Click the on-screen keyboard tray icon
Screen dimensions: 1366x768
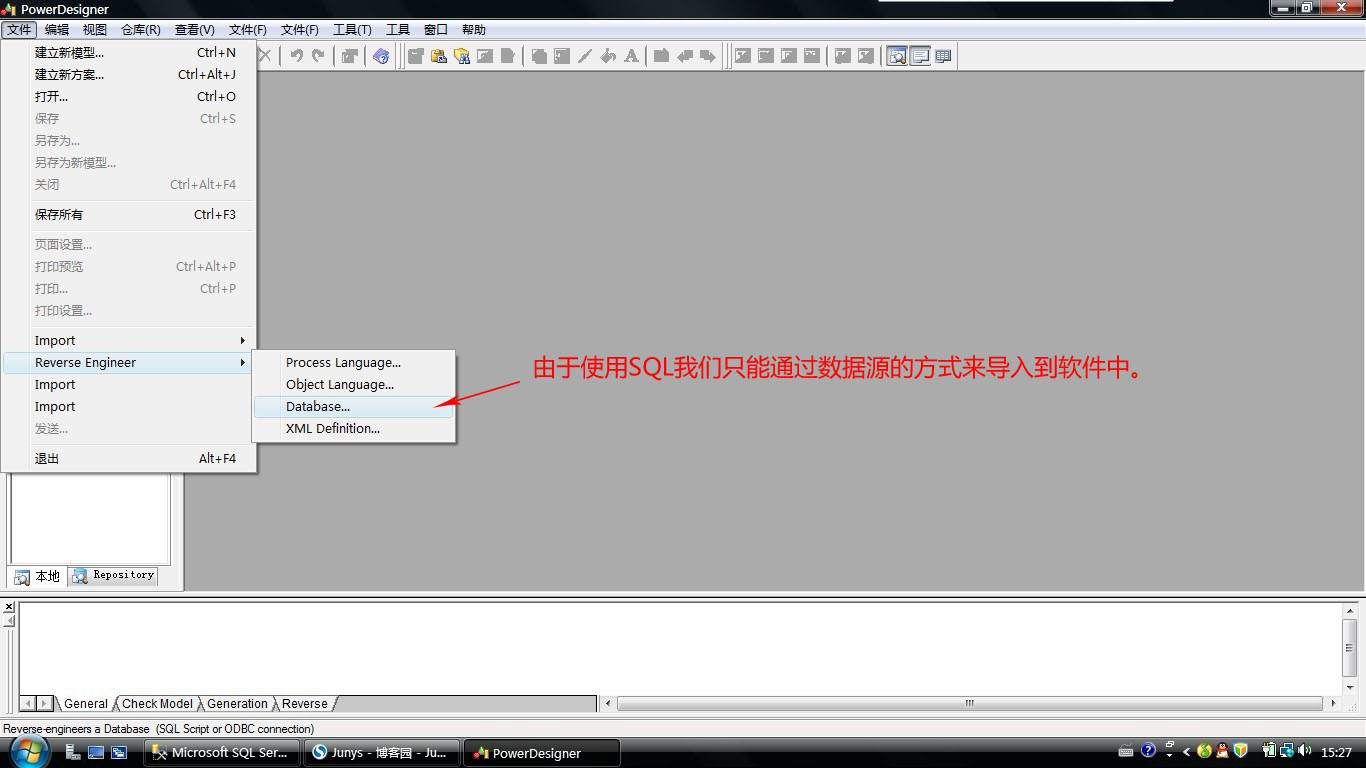click(x=1126, y=751)
